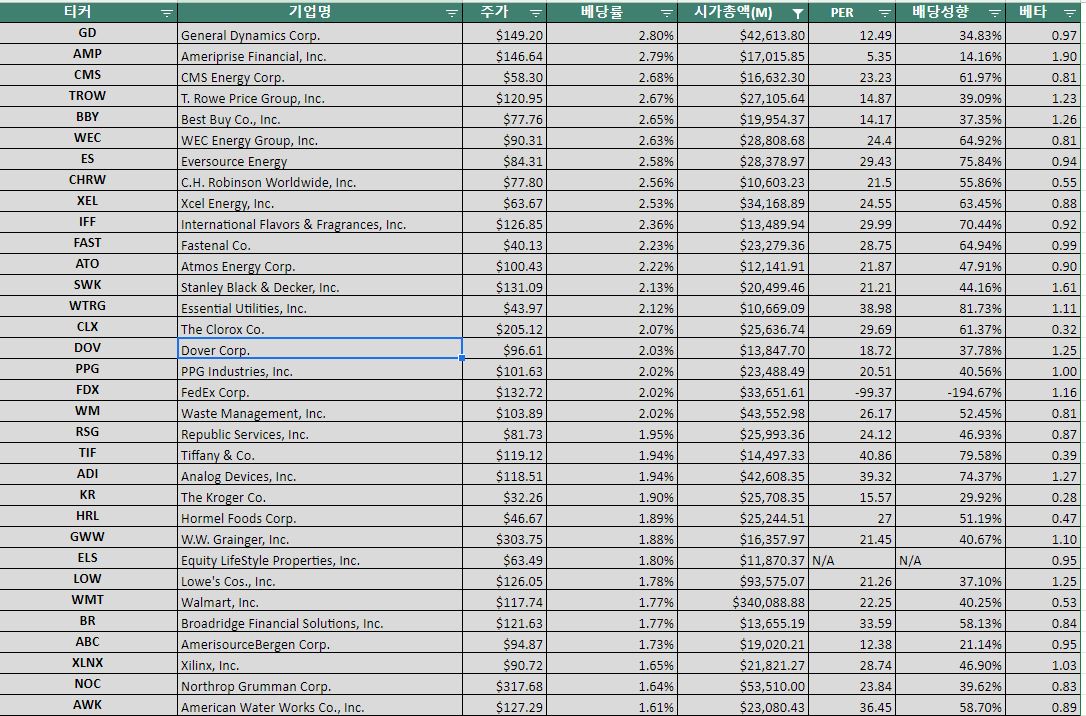Screen dimensions: 1086x716
Task: Select payout ratio -194.67% cell
Action: (950, 391)
